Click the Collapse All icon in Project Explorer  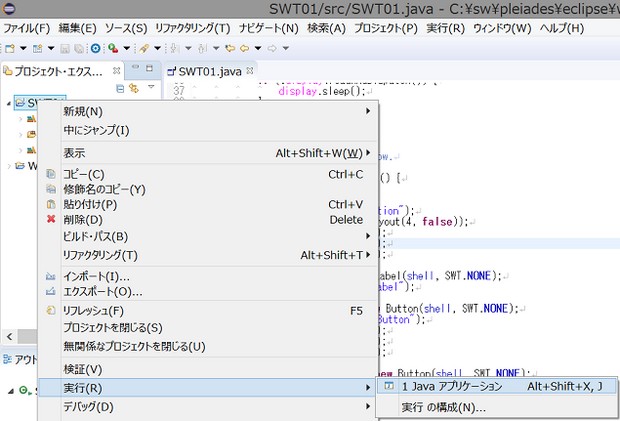[x=120, y=88]
